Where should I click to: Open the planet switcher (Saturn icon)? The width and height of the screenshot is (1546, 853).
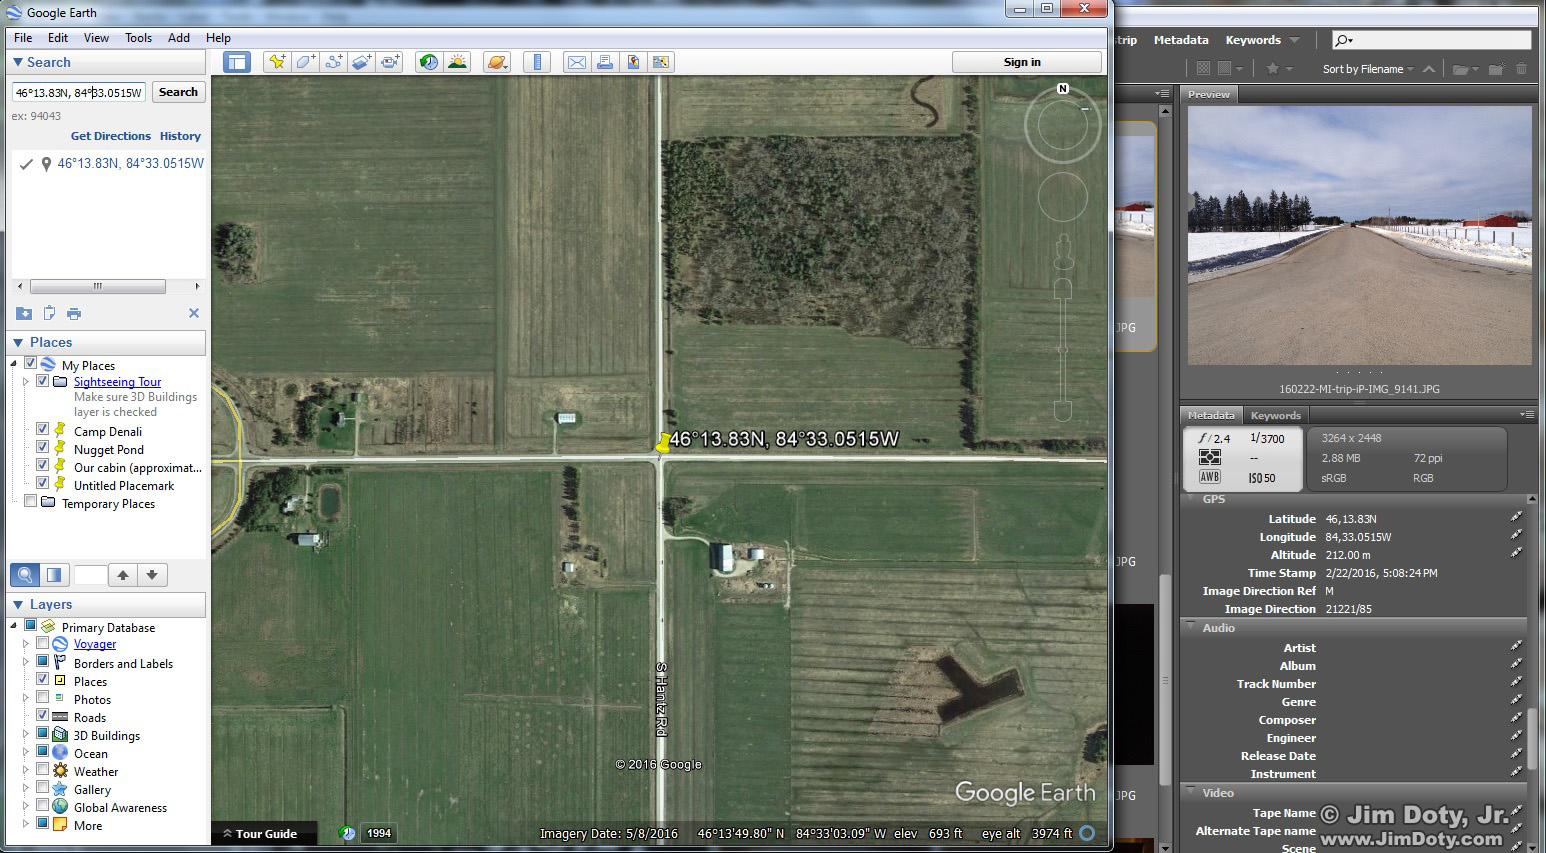point(496,62)
